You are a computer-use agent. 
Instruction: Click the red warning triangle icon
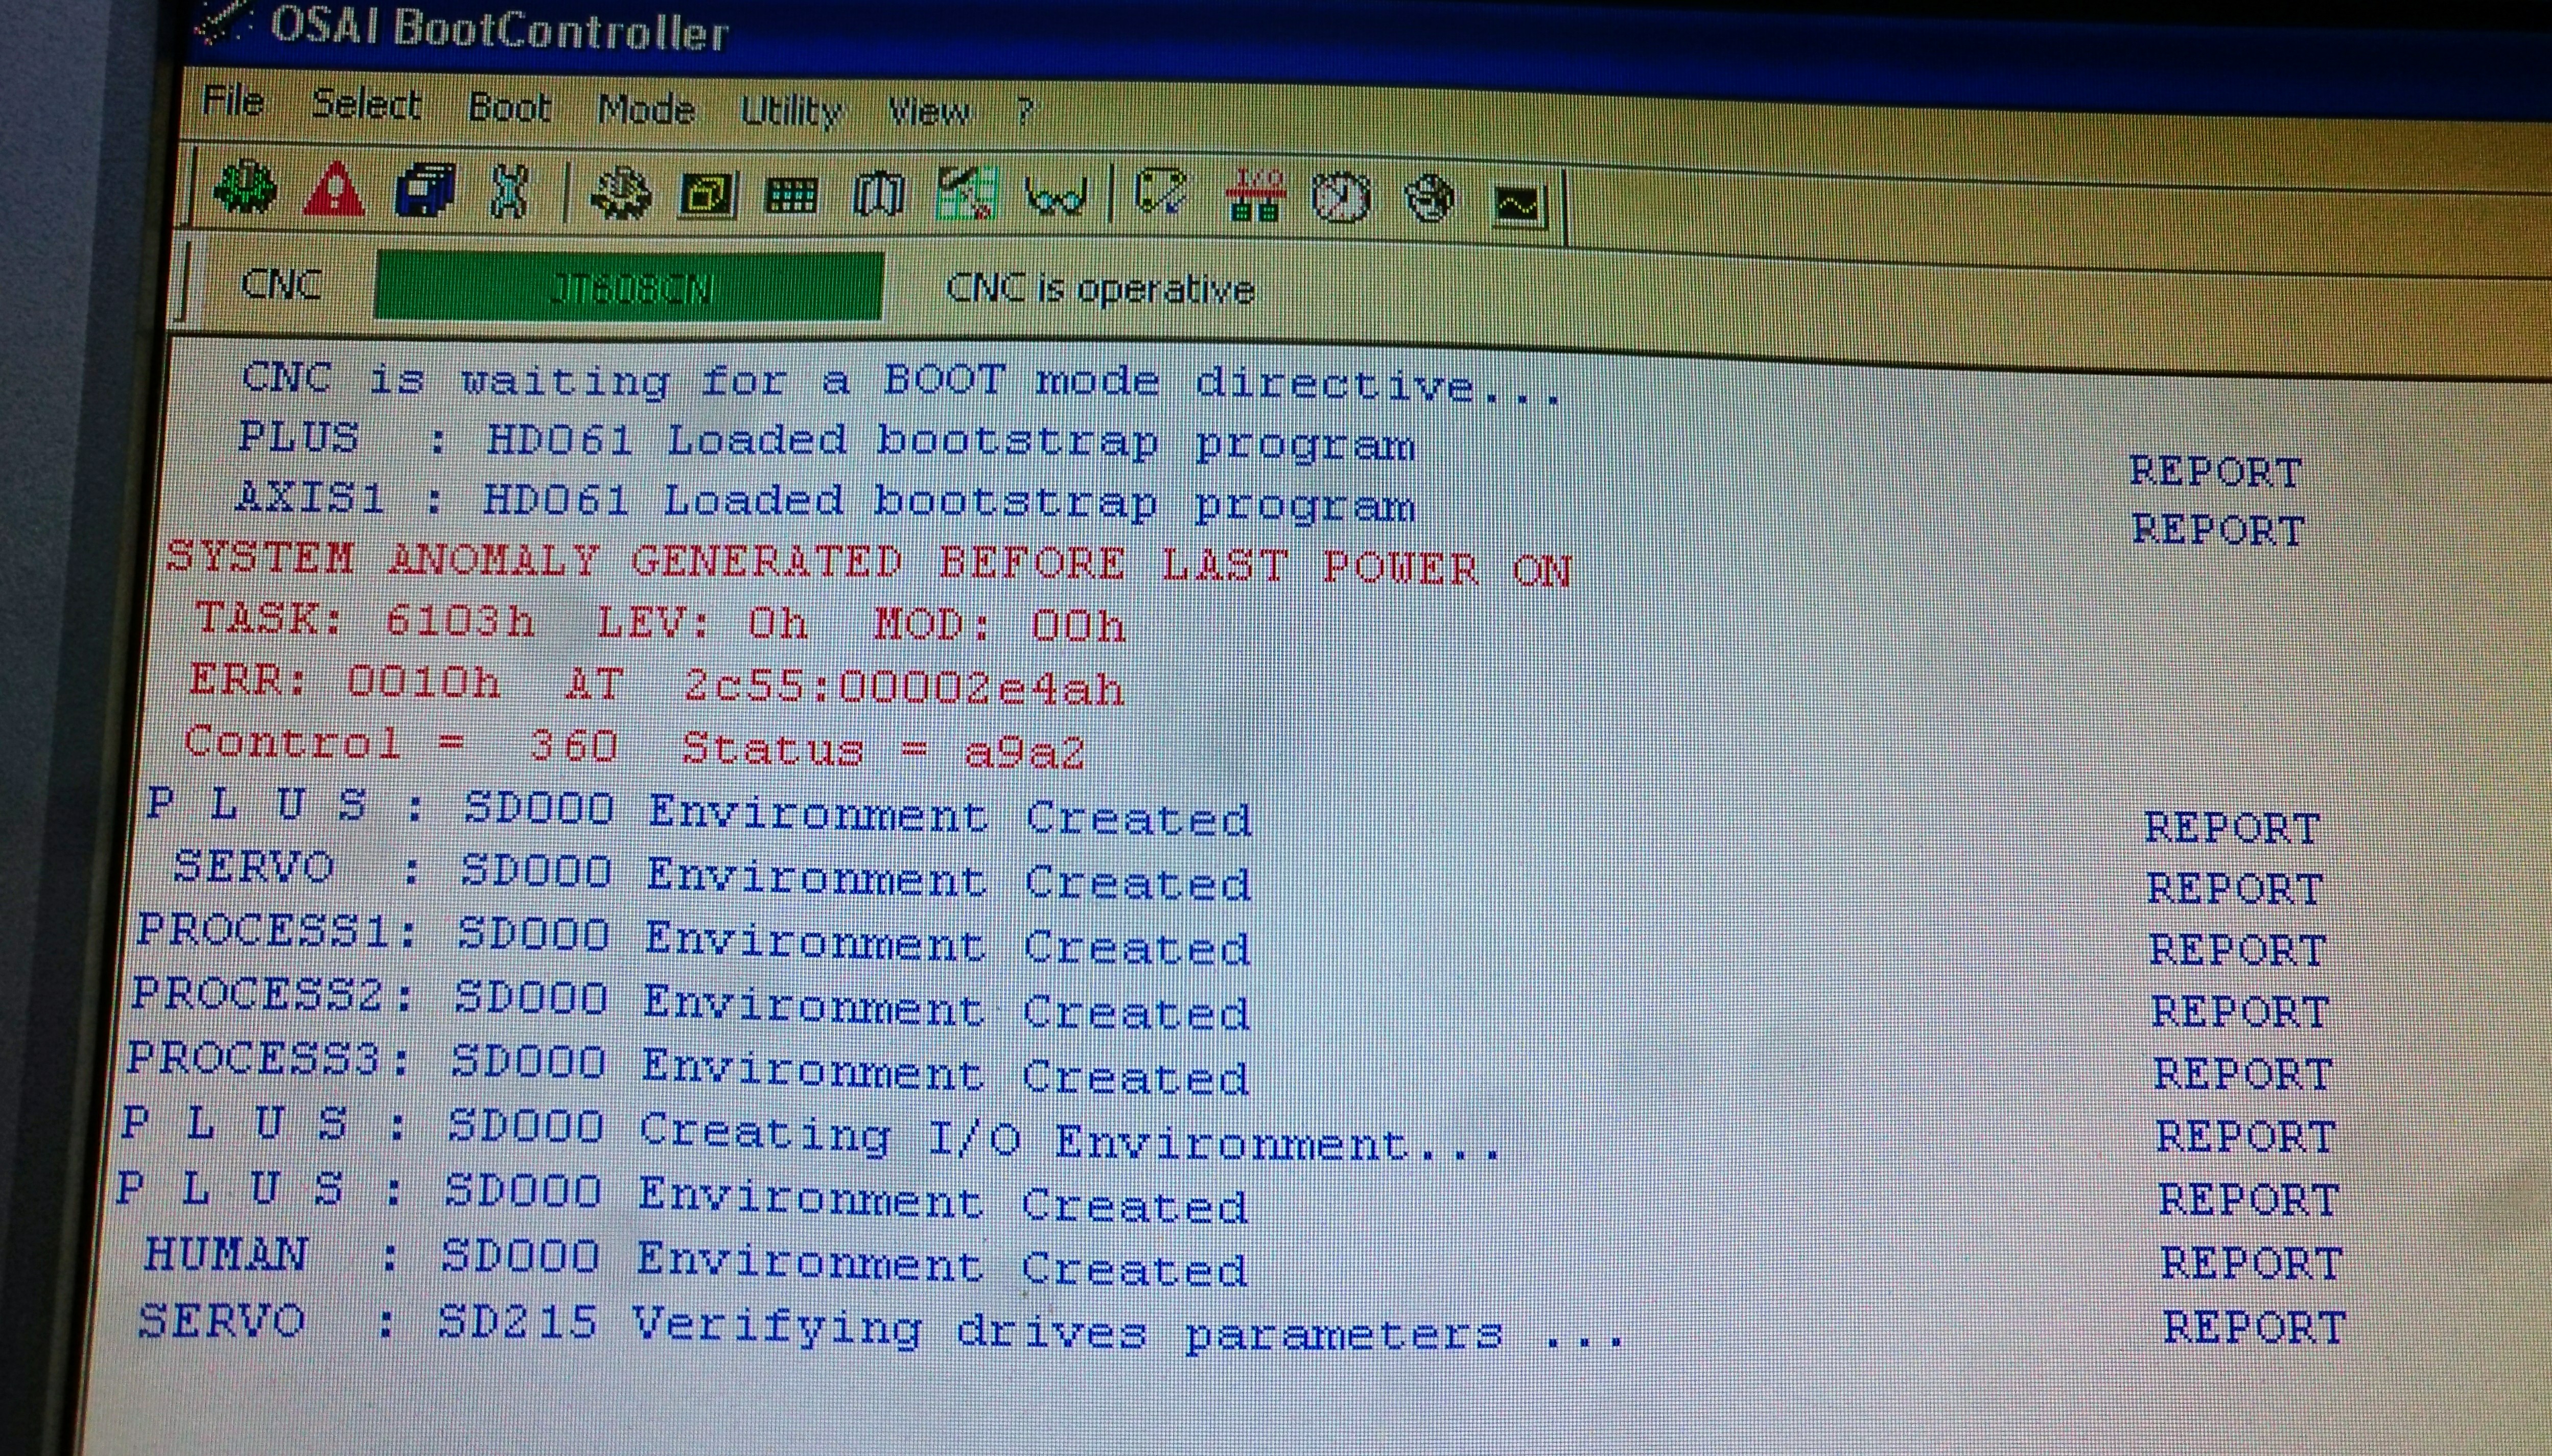click(x=333, y=190)
